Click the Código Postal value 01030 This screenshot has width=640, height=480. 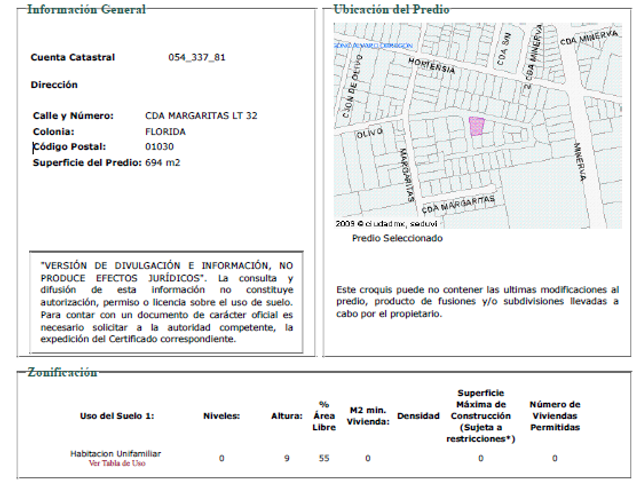(159, 147)
